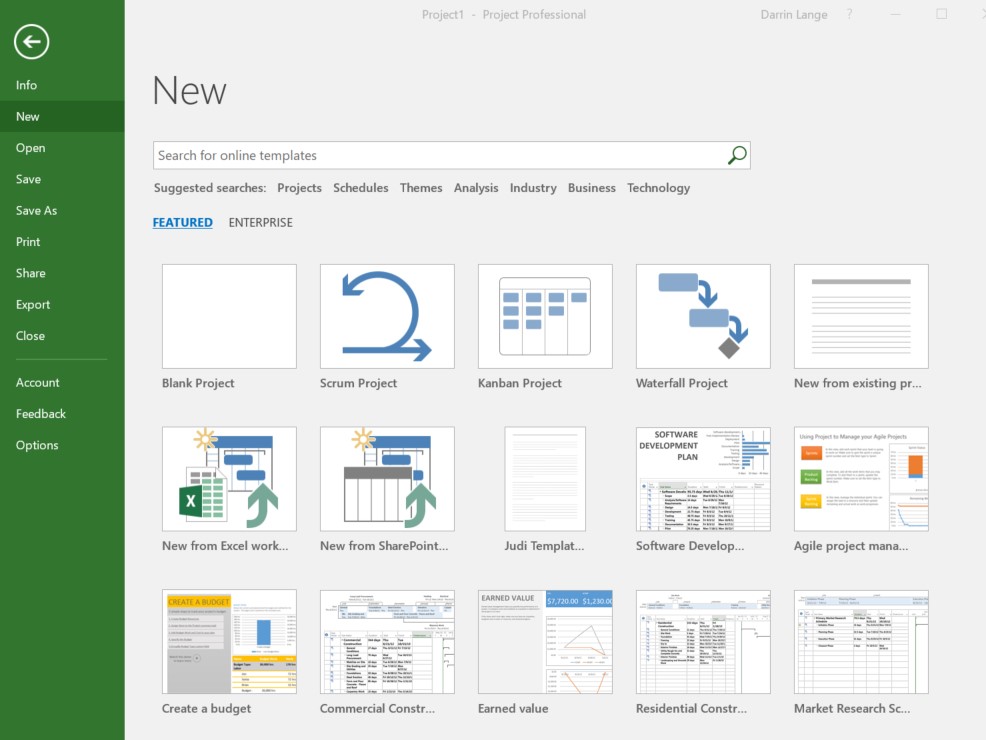Go to Open in the sidebar
This screenshot has height=740, width=986.
point(62,148)
